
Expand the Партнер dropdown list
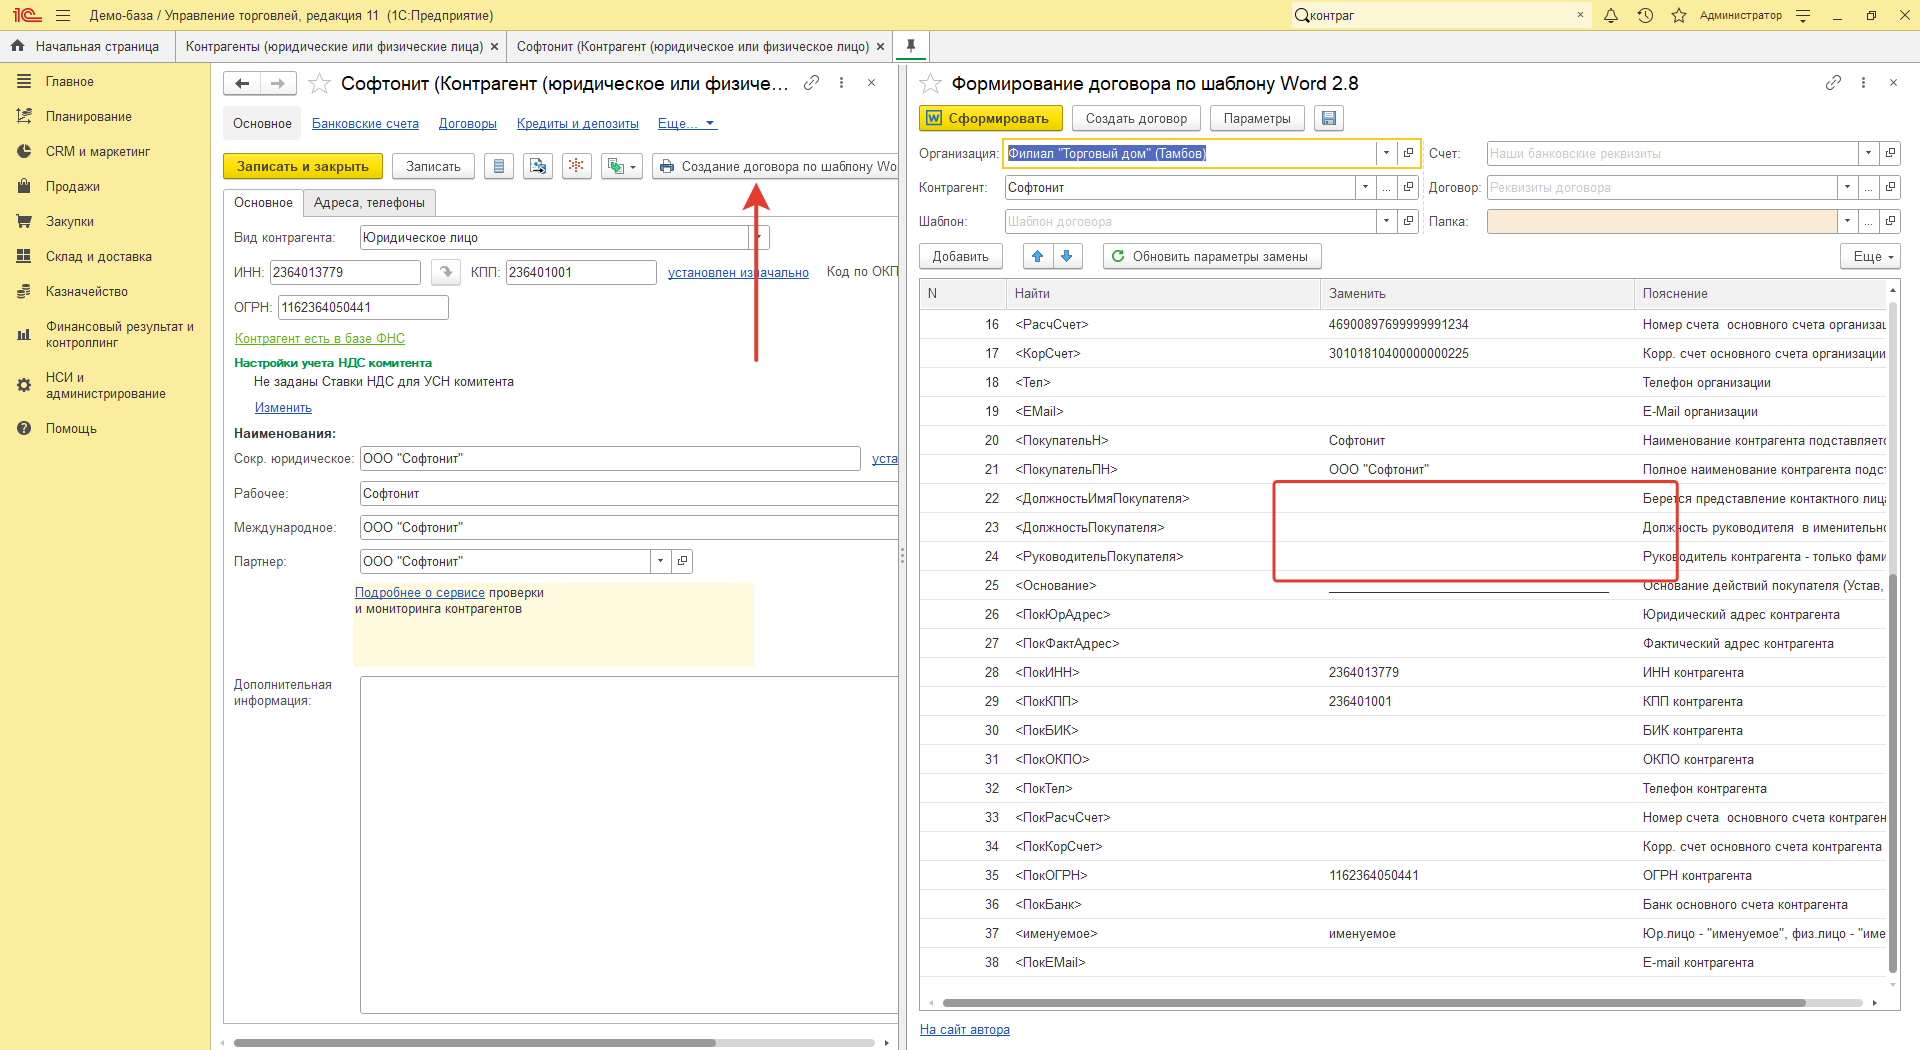tap(660, 561)
